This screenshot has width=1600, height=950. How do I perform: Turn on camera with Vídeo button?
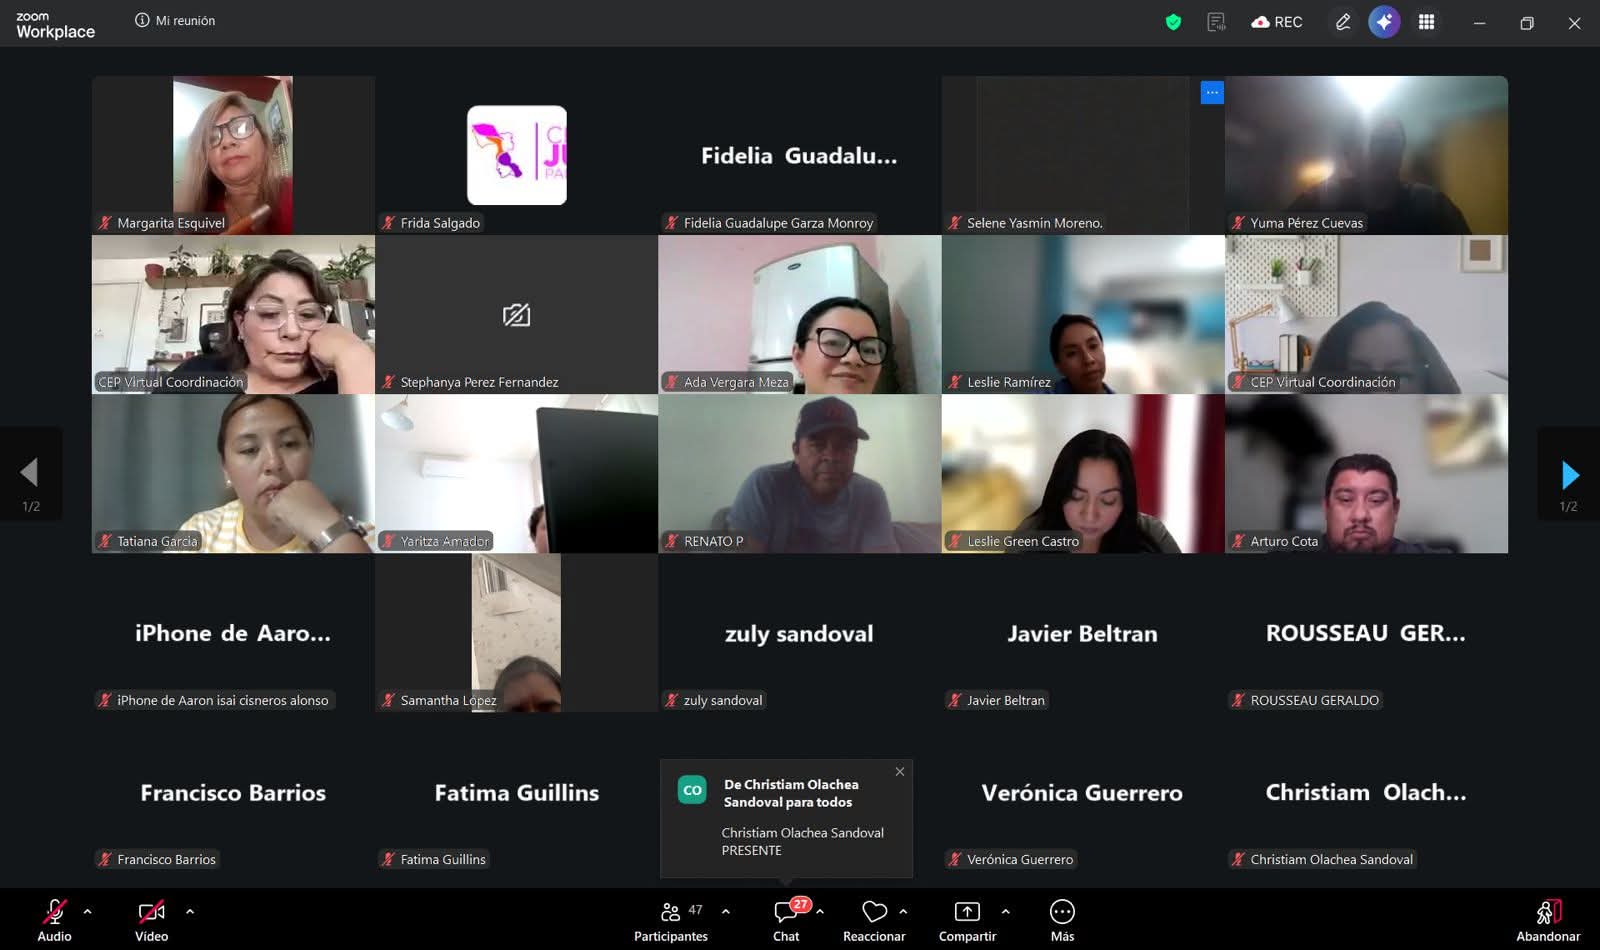click(x=151, y=920)
